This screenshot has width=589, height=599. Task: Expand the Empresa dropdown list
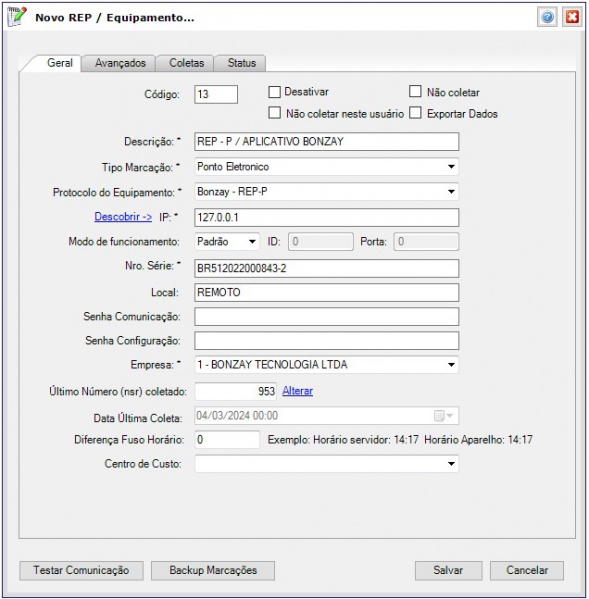tap(451, 365)
